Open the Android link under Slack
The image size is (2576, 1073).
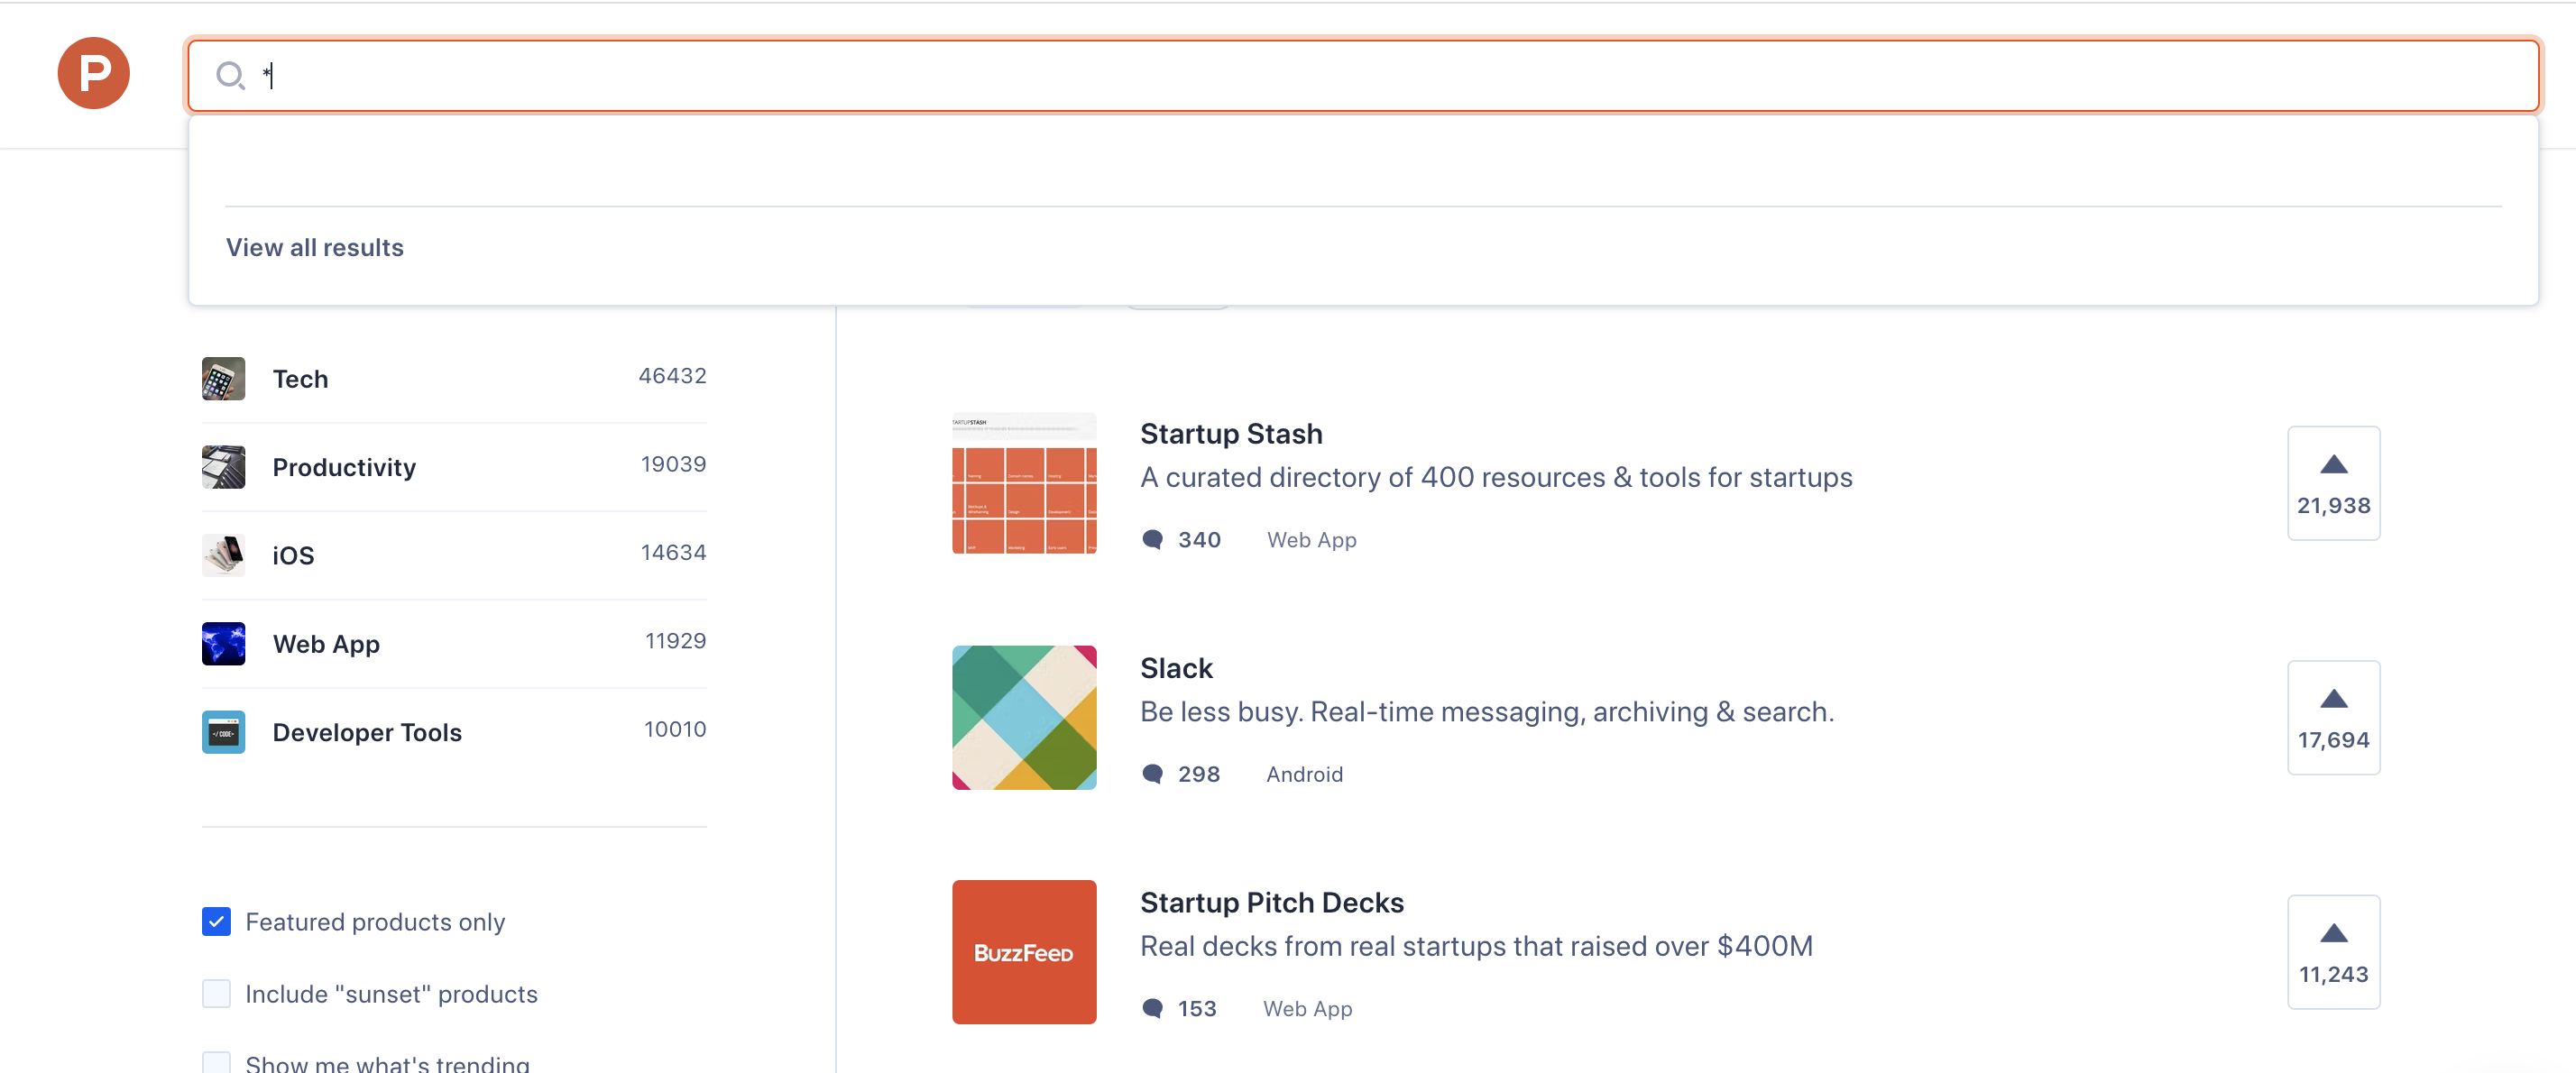[x=1304, y=773]
